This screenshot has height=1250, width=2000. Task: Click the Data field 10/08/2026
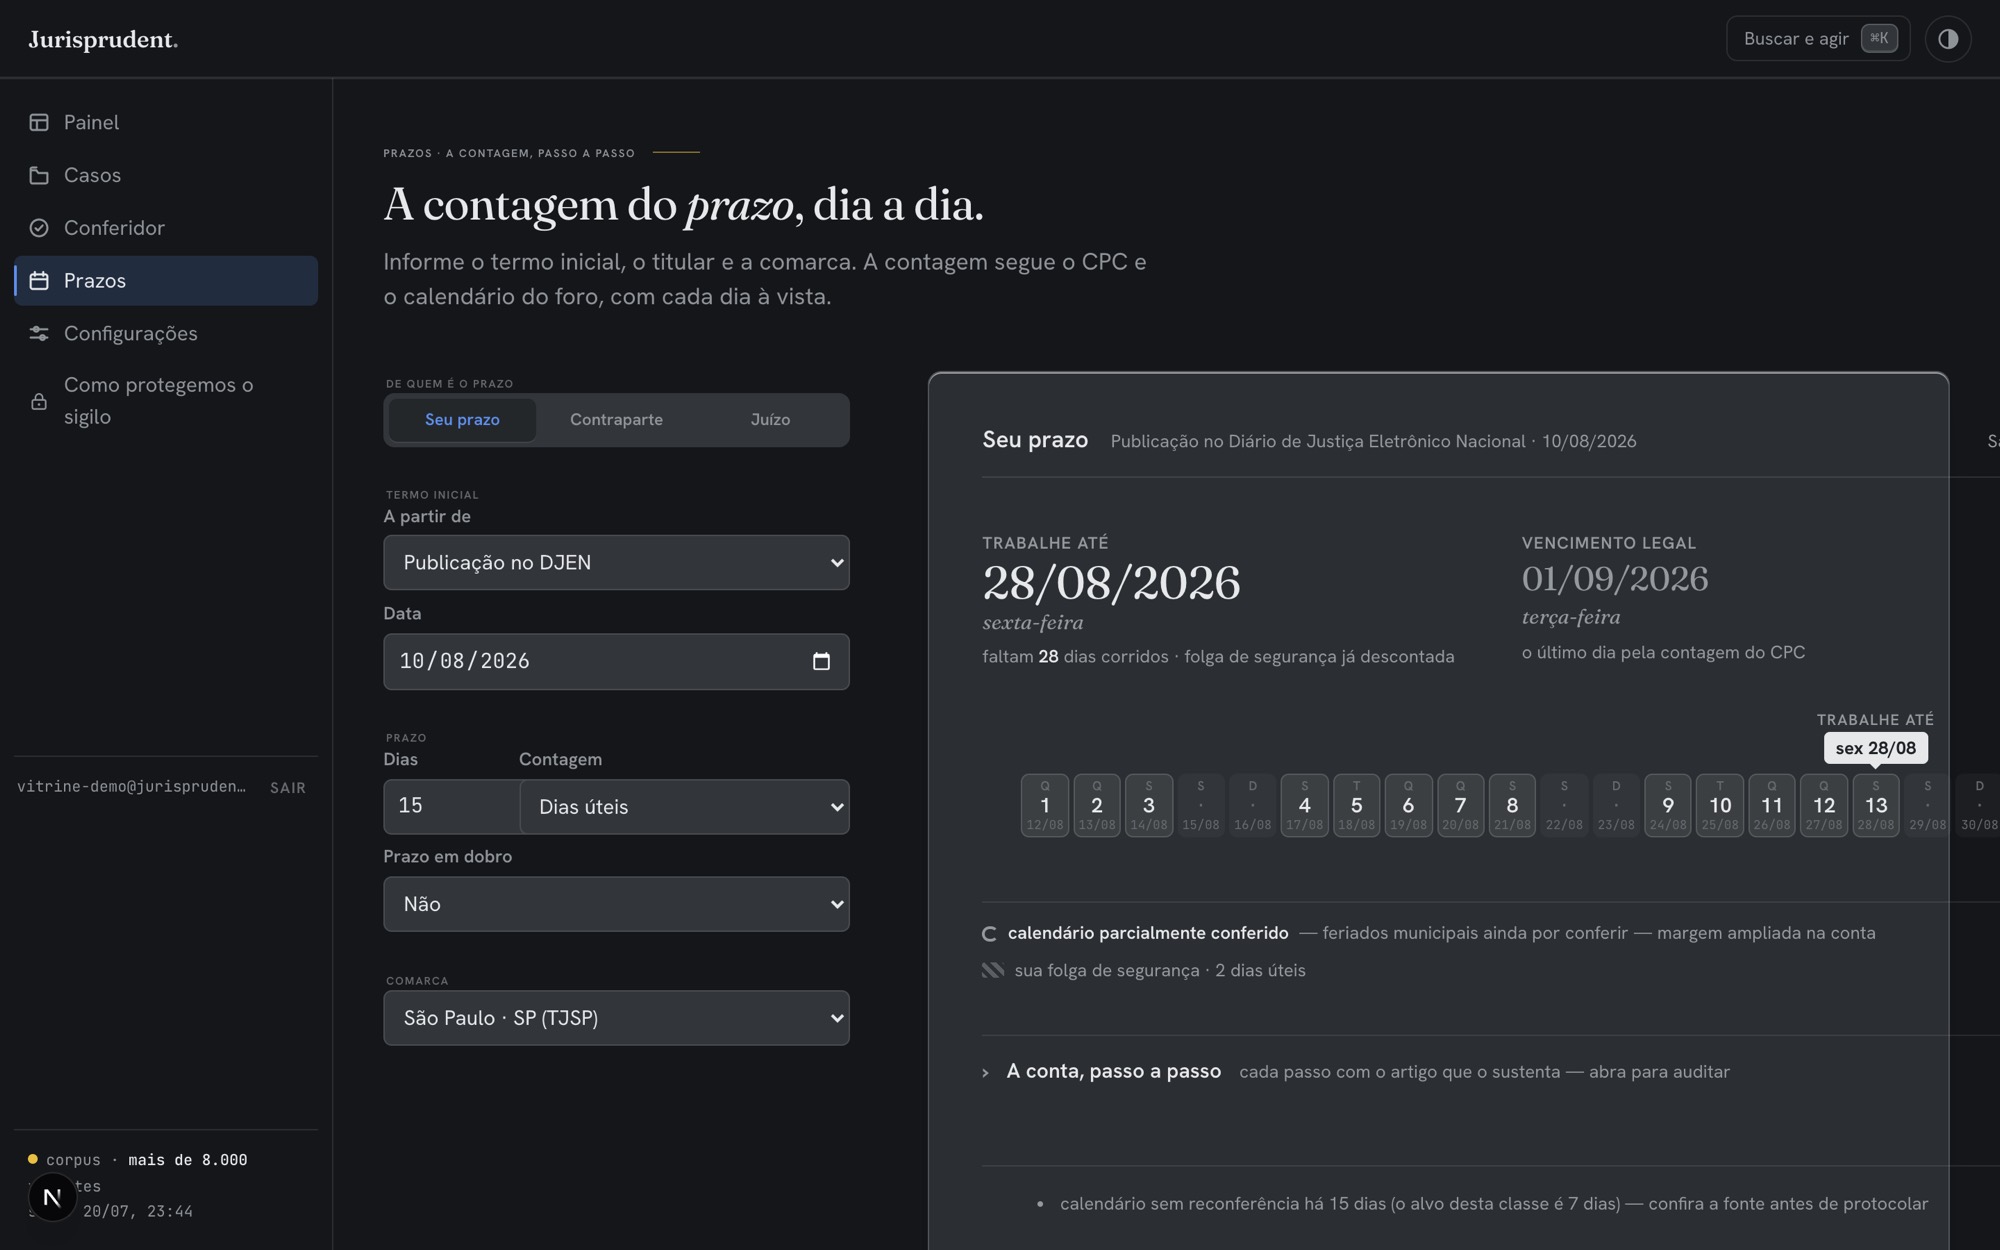click(x=616, y=661)
